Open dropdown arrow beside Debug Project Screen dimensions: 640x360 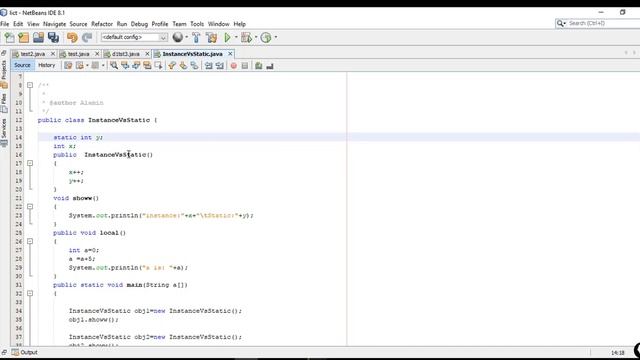pos(256,37)
